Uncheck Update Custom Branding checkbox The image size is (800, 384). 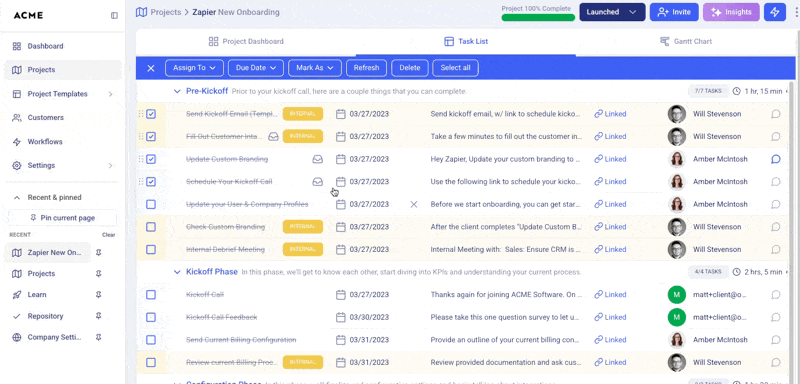151,159
